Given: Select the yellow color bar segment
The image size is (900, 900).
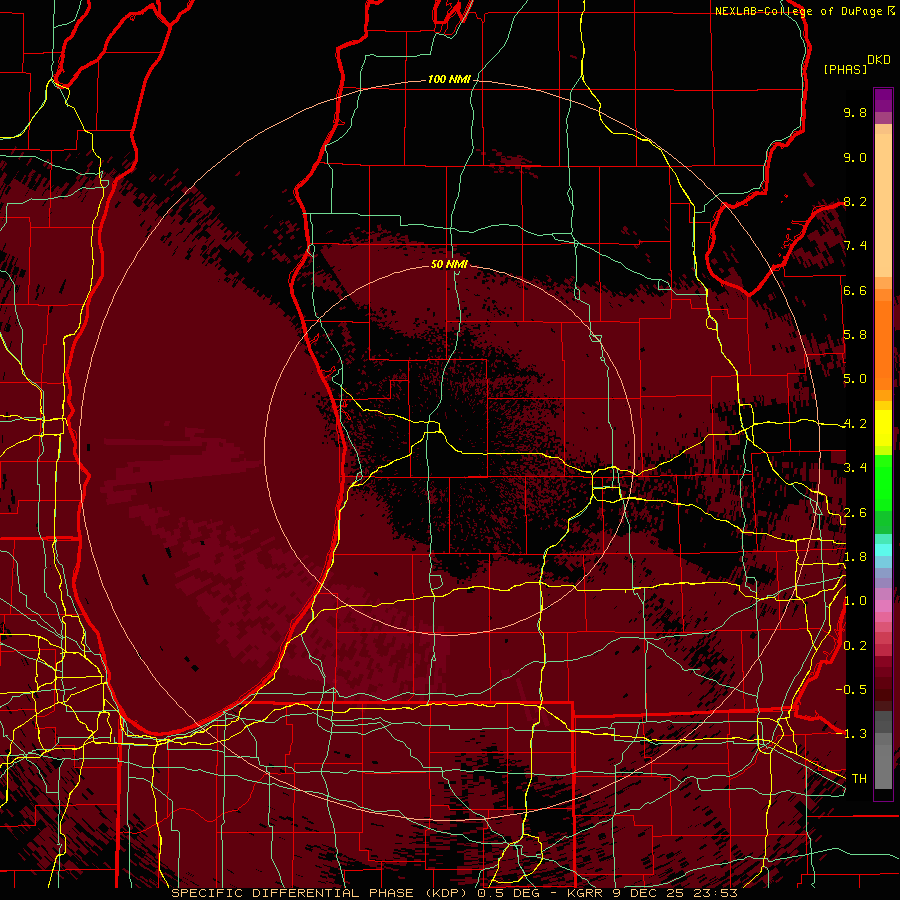Looking at the screenshot, I should (x=883, y=428).
